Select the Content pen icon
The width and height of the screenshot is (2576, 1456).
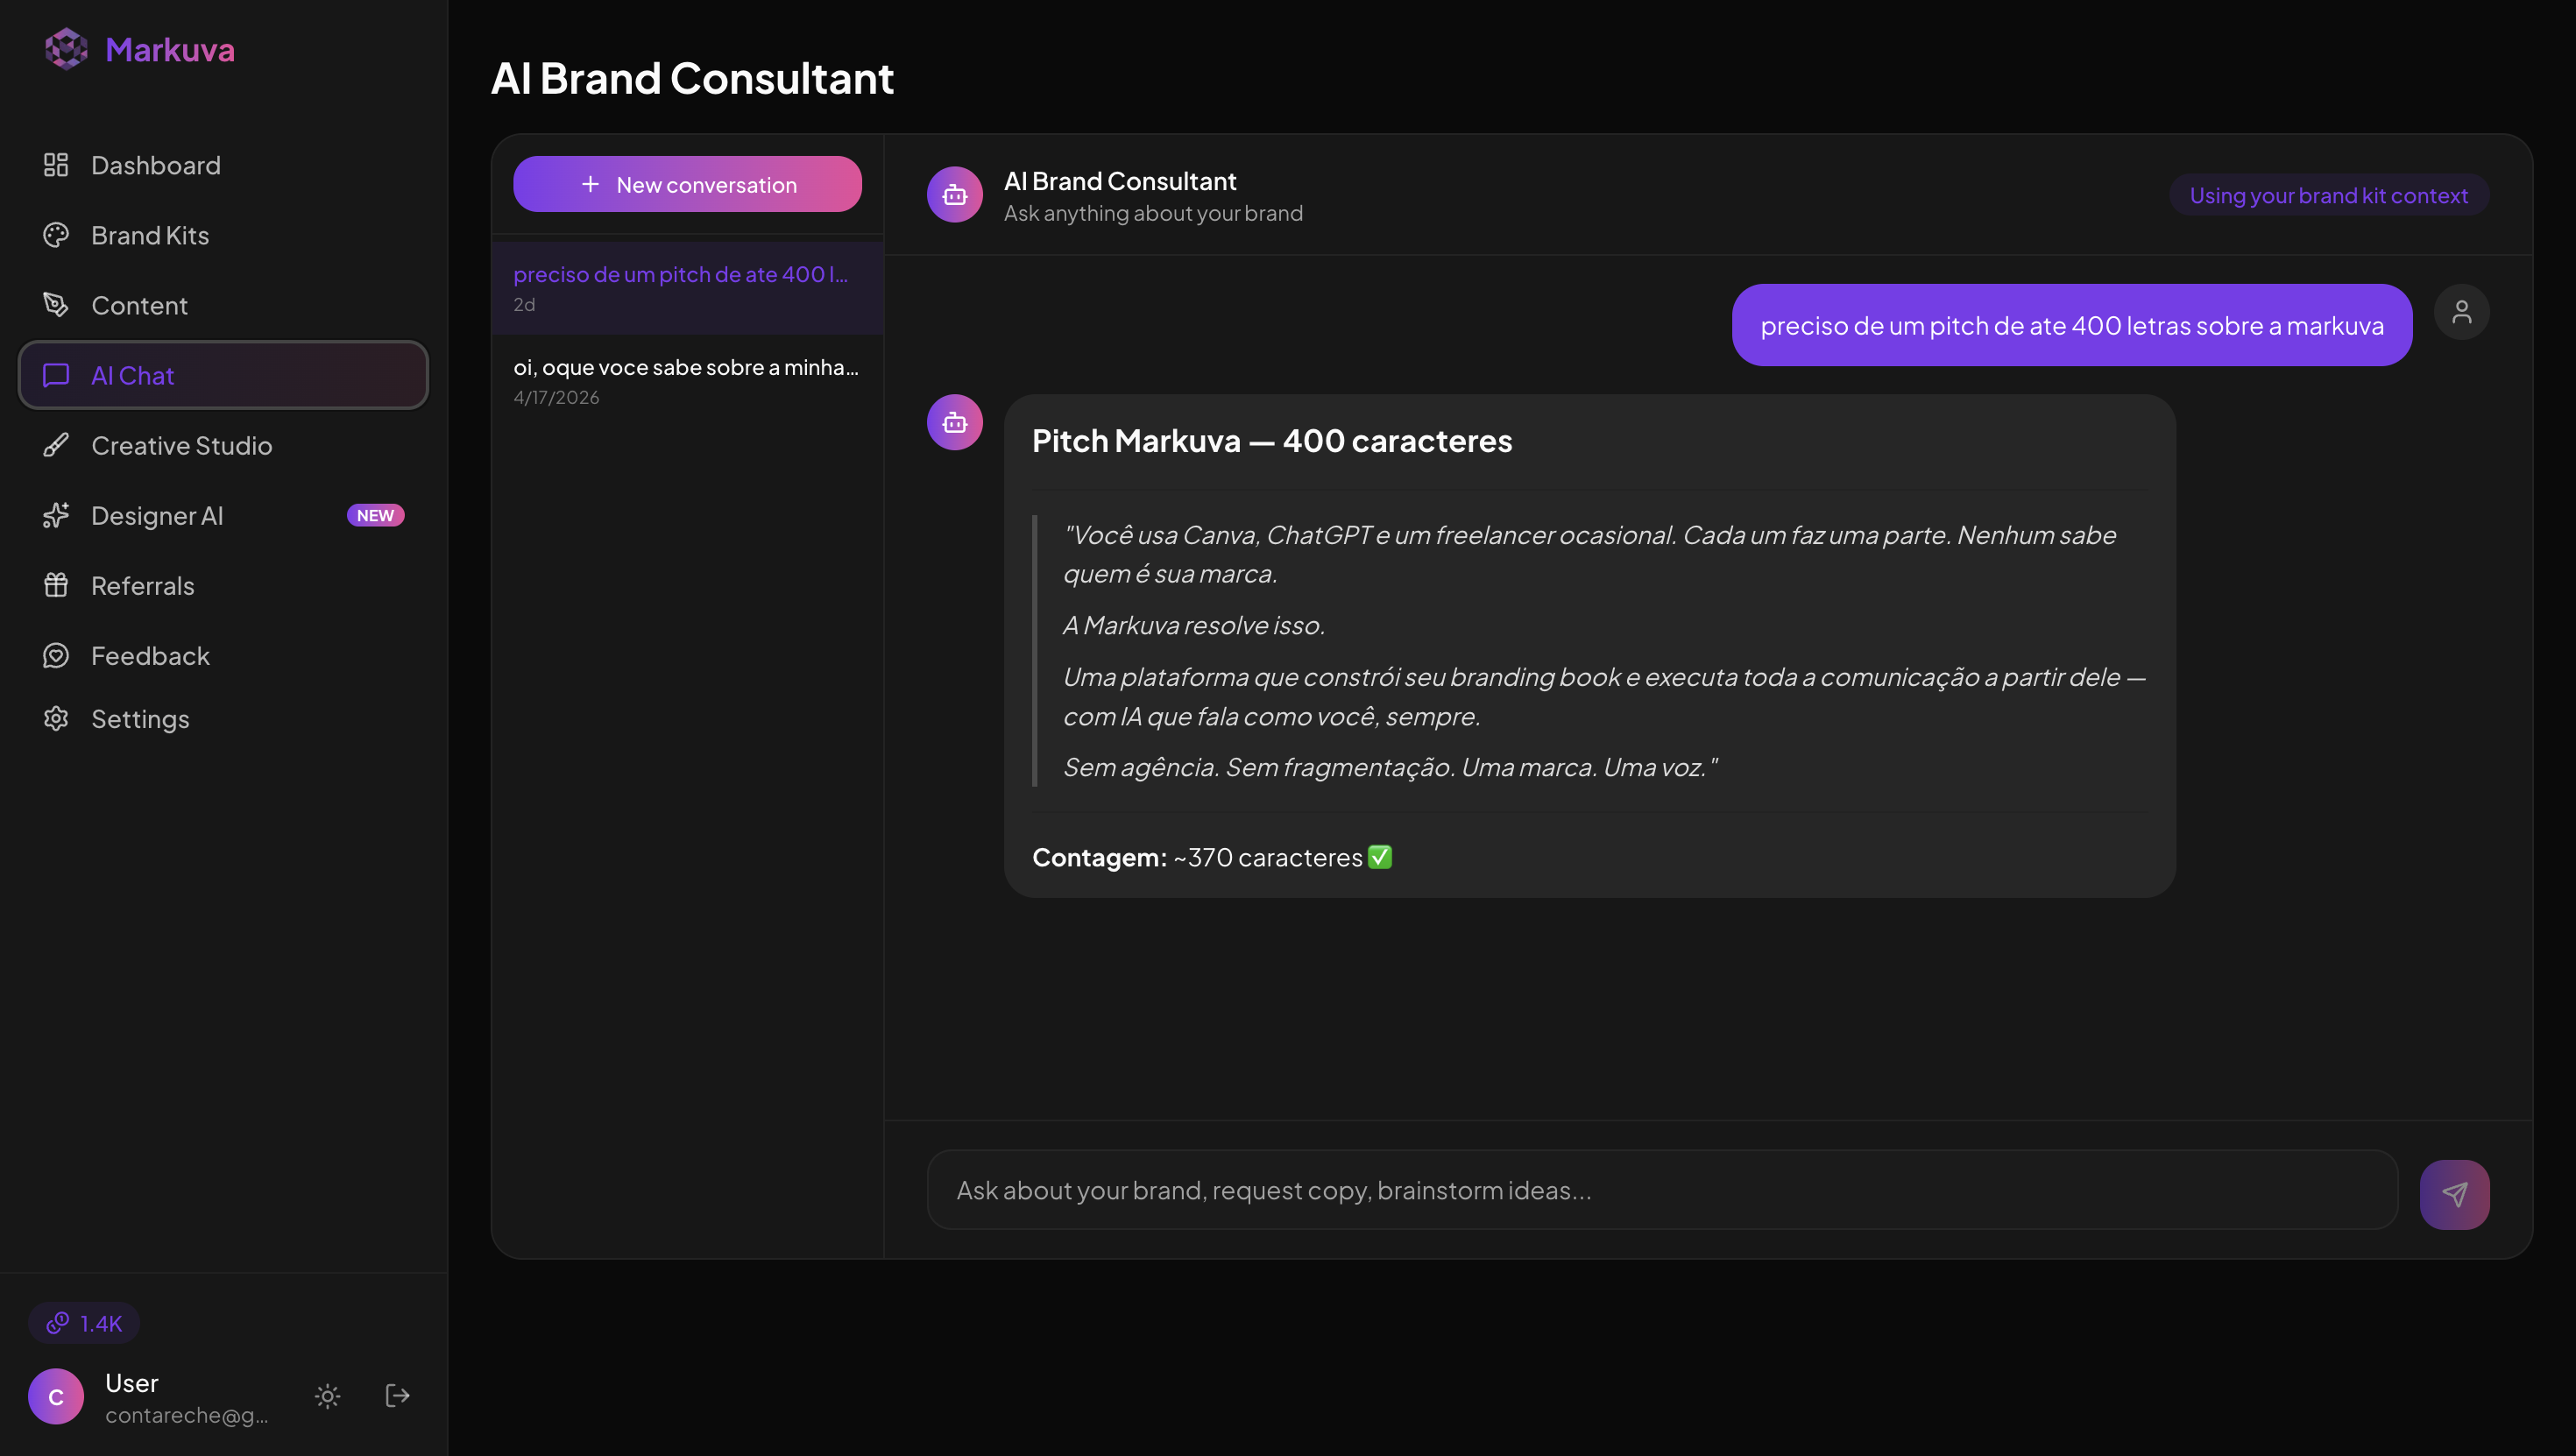click(56, 305)
